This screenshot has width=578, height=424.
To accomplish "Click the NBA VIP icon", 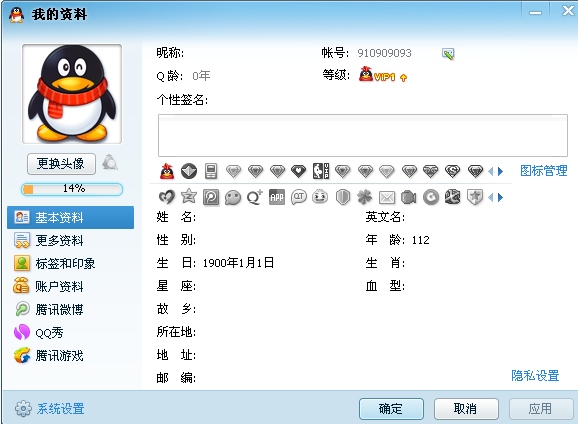I will tap(321, 171).
